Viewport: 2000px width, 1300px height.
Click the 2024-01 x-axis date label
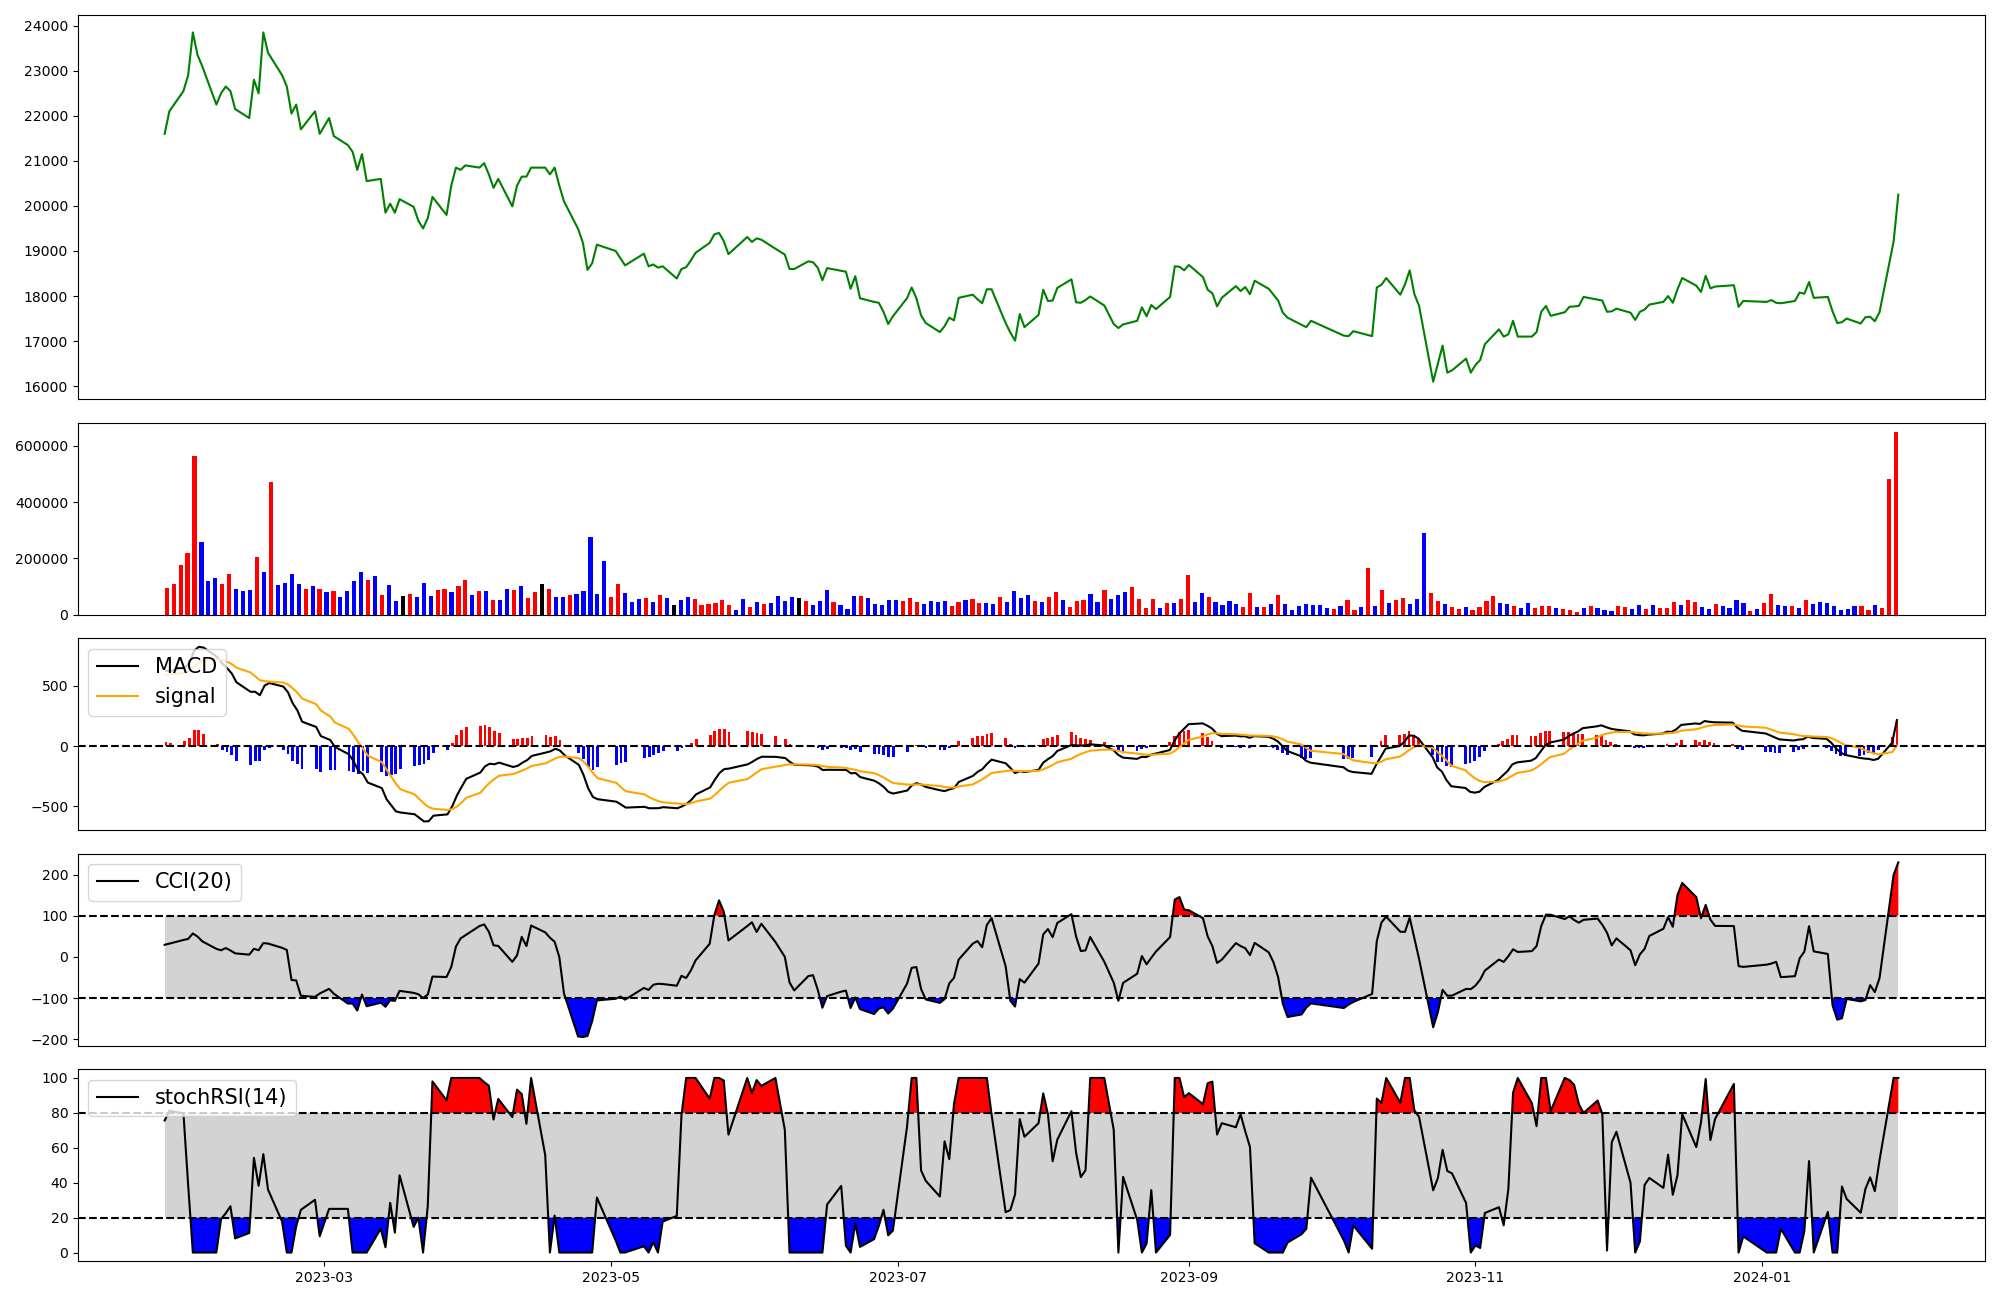tap(1762, 1277)
